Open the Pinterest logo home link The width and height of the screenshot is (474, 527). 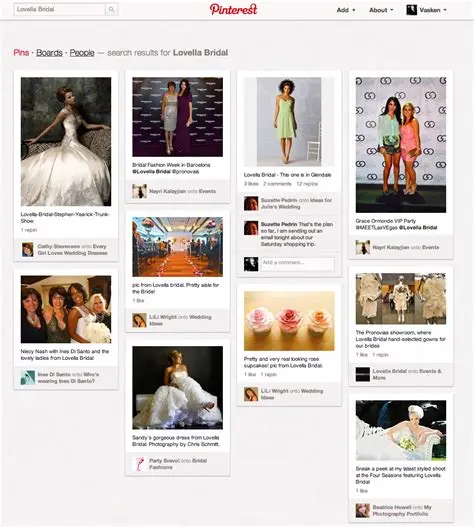click(x=233, y=9)
